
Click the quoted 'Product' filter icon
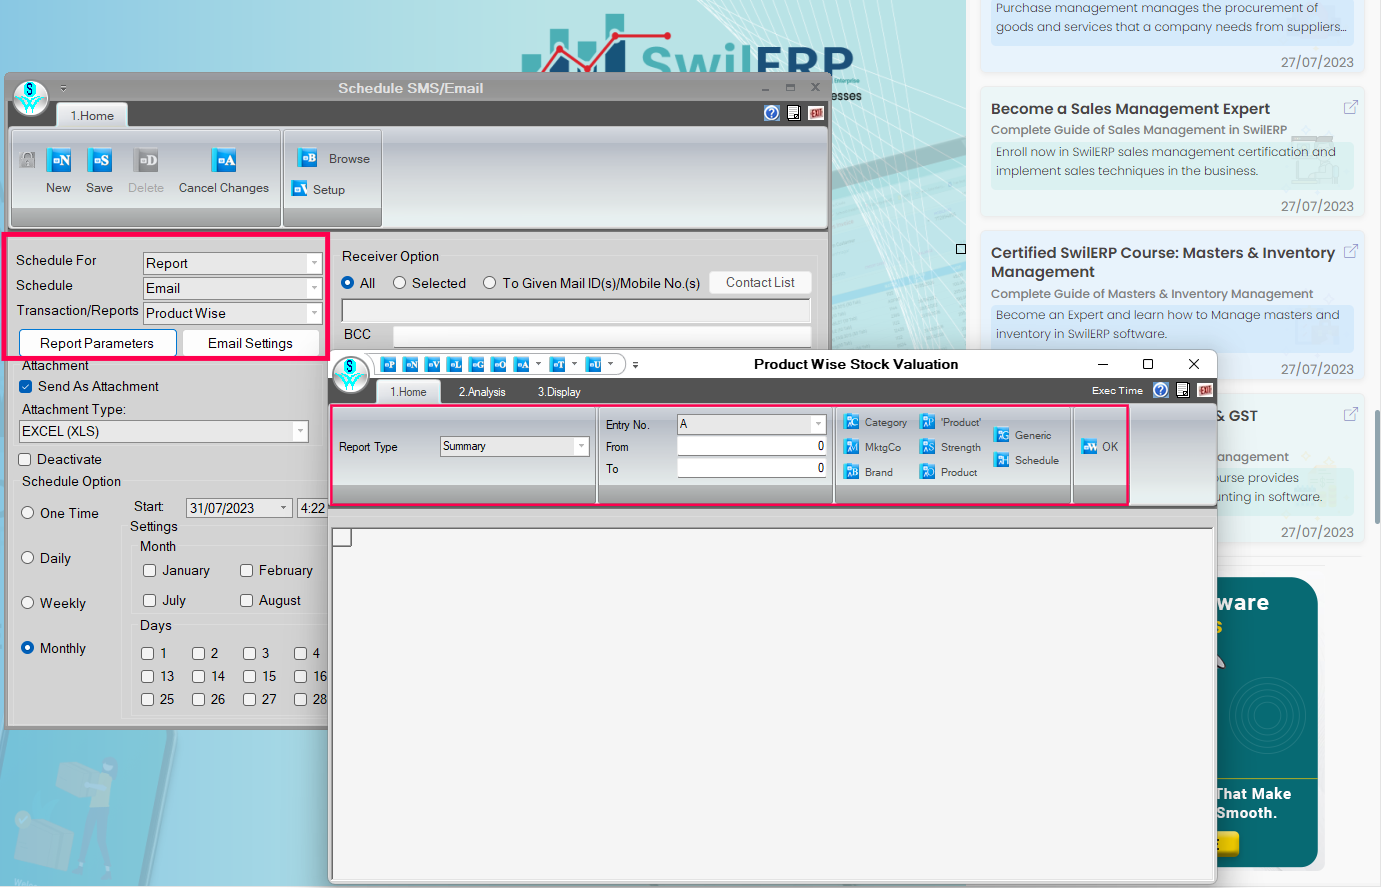927,422
